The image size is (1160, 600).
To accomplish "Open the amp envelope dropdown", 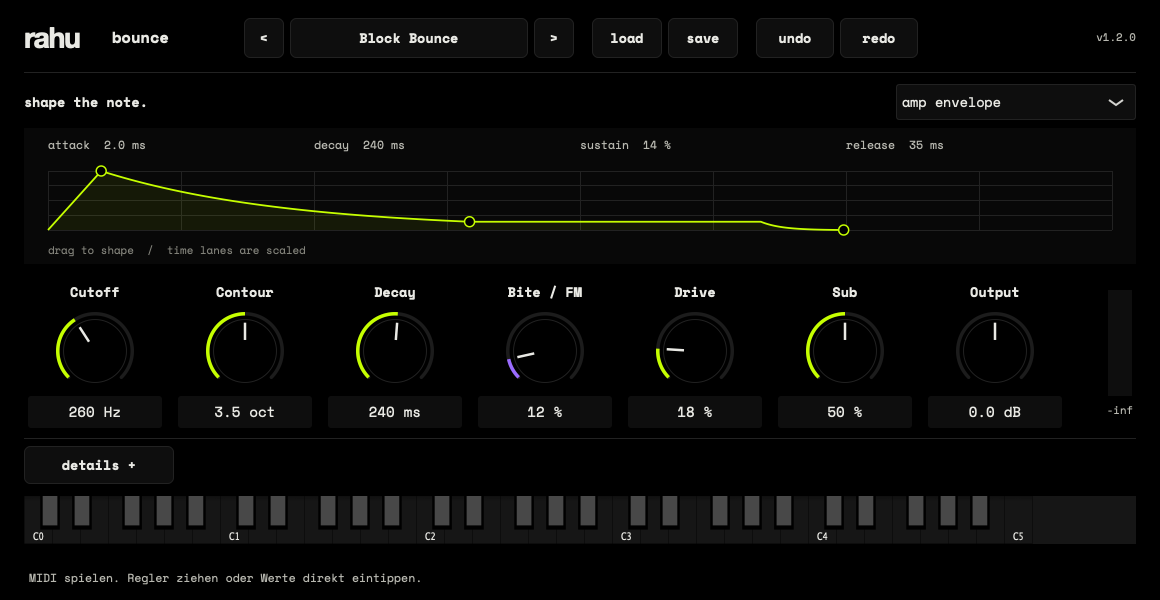I will point(1016,102).
